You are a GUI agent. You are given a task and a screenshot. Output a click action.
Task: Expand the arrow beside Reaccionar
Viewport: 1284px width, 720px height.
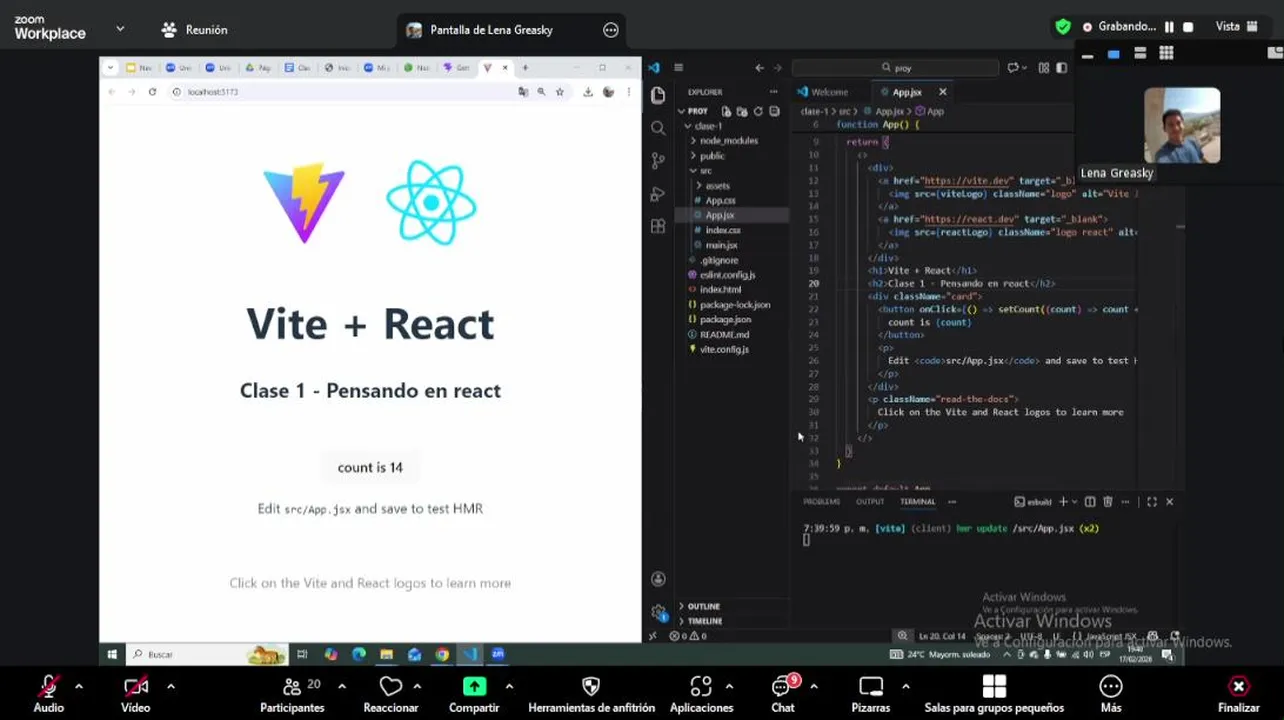pyautogui.click(x=417, y=686)
